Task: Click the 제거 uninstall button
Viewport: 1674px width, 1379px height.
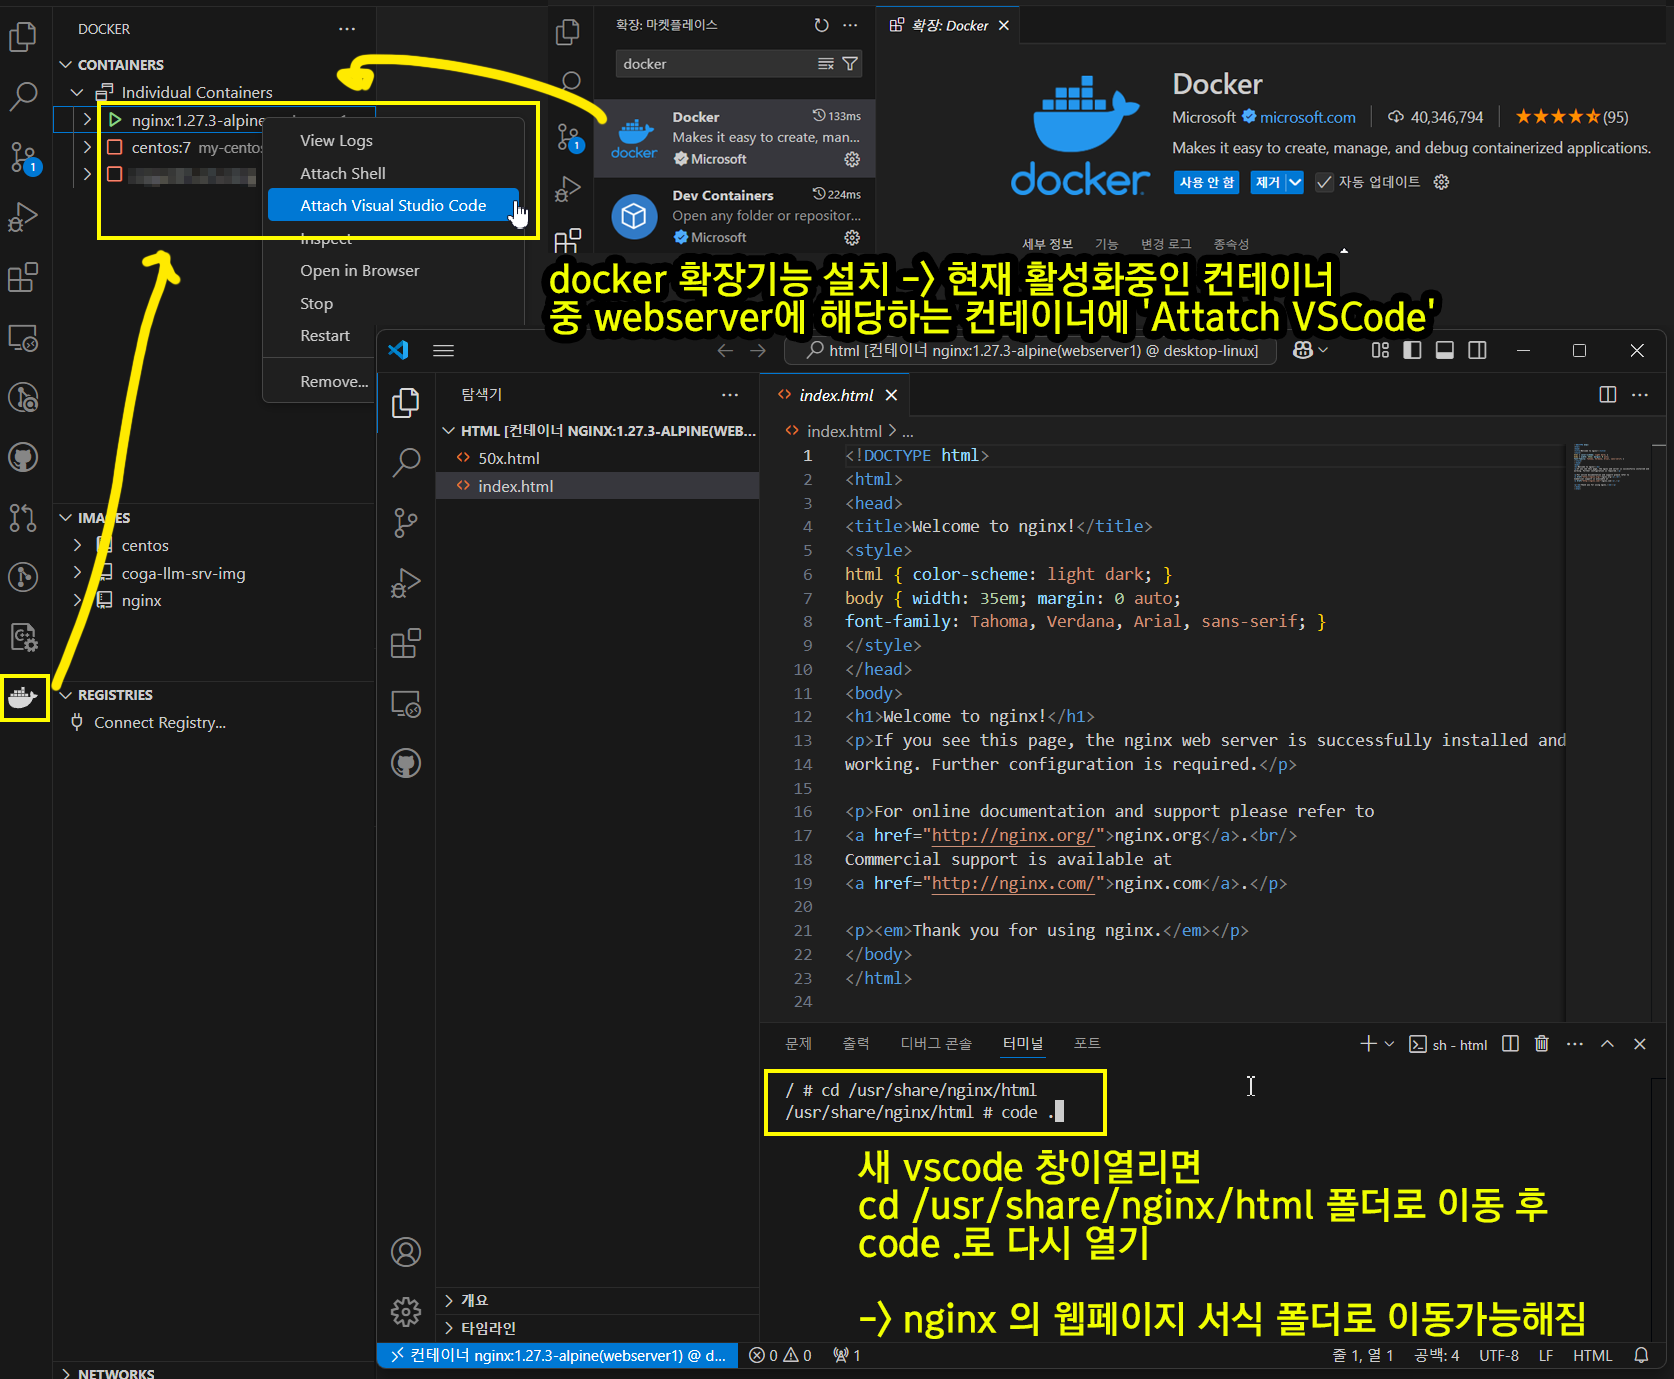Action: 1268,182
